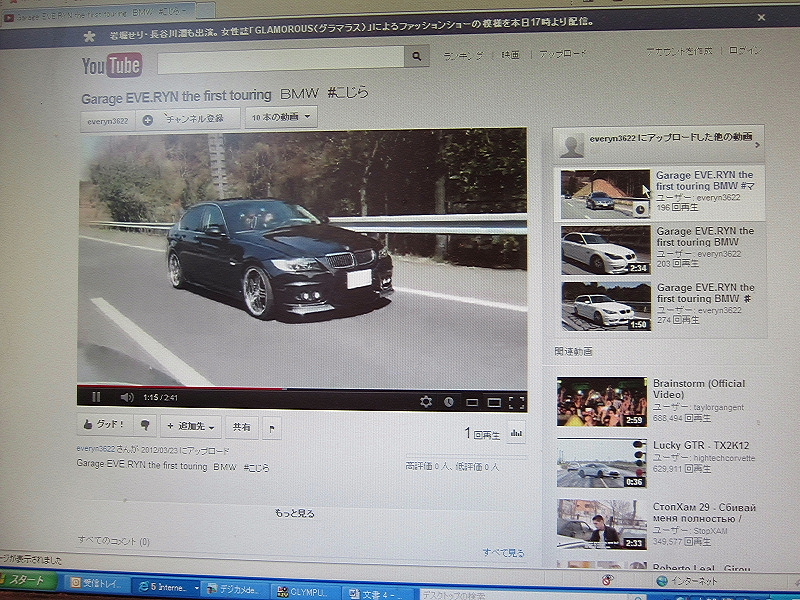
Task: Like the video with the グッド! button
Action: pyautogui.click(x=103, y=425)
